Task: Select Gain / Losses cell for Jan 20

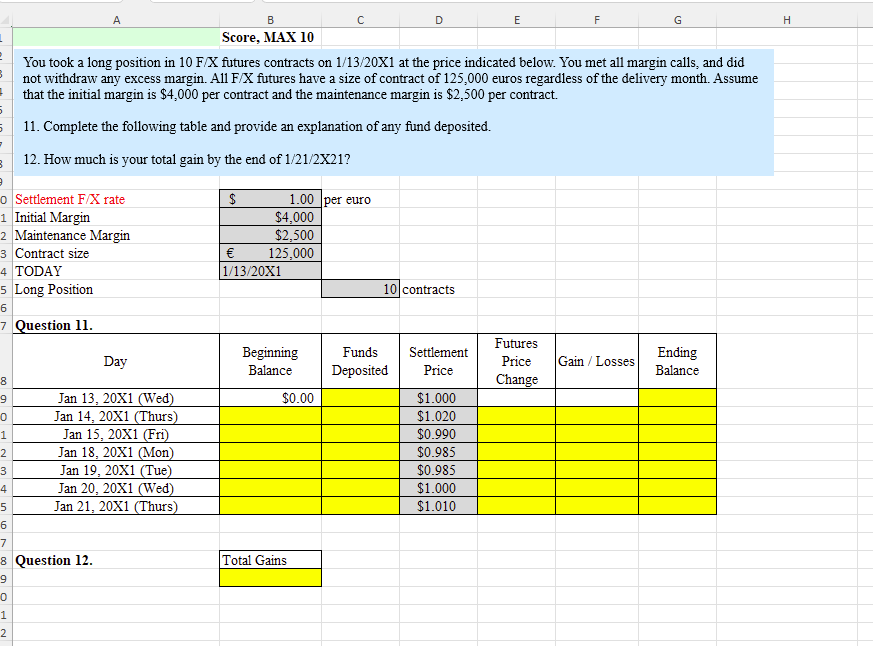Action: pyautogui.click(x=597, y=488)
